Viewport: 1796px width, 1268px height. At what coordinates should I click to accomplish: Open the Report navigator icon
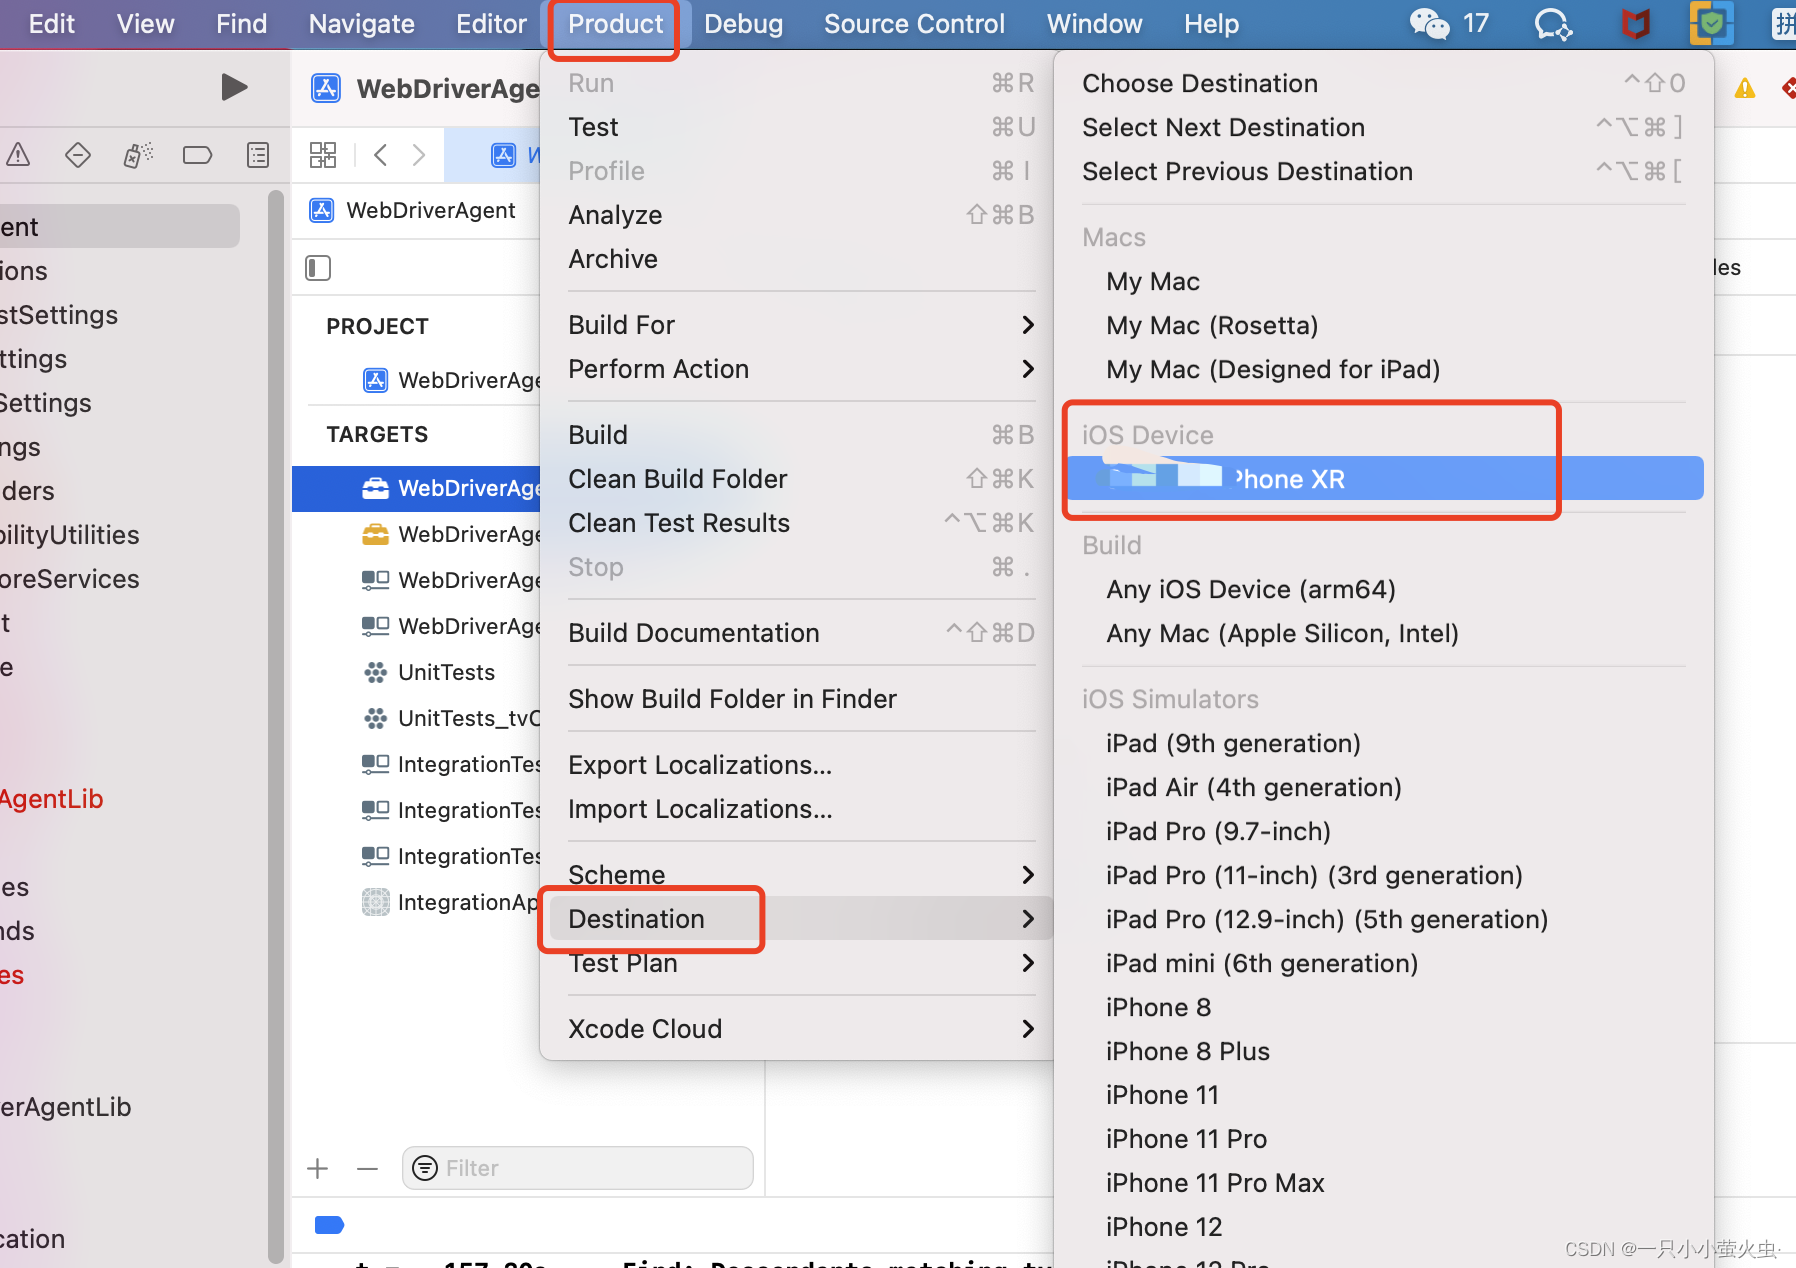tap(258, 155)
